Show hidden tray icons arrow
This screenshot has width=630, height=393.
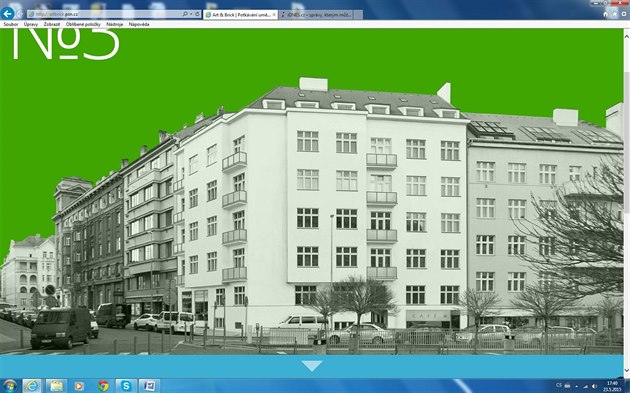click(576, 386)
